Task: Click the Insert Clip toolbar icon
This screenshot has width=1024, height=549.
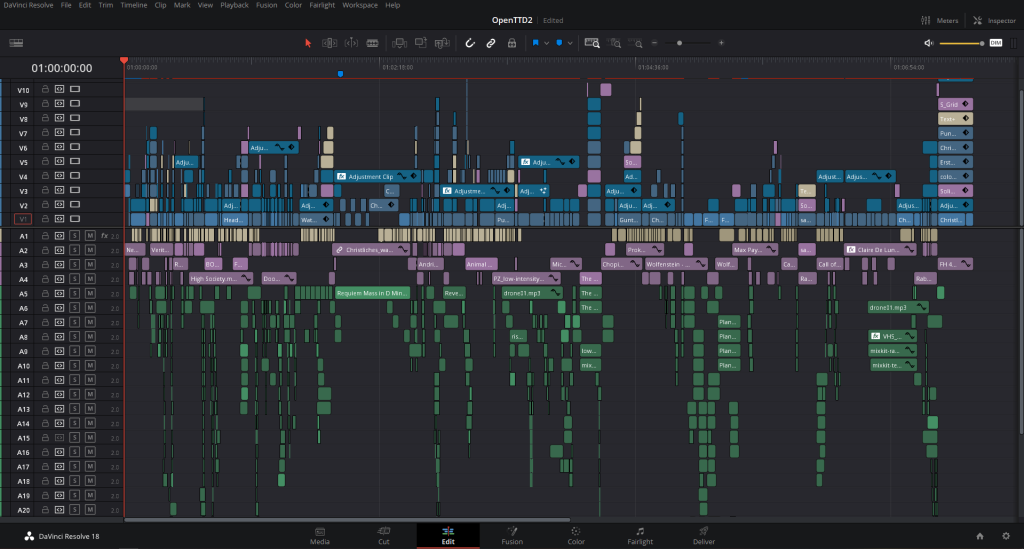Action: (399, 43)
